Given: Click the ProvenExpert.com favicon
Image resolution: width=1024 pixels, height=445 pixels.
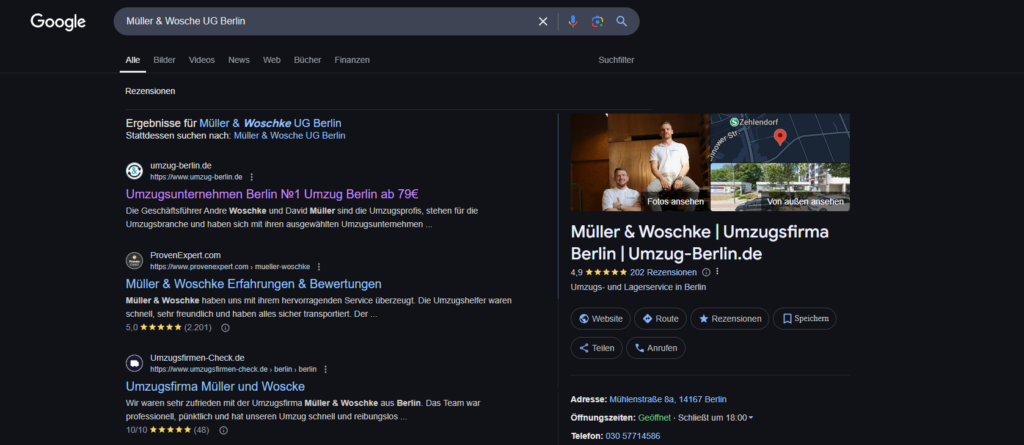Looking at the screenshot, I should point(134,261).
